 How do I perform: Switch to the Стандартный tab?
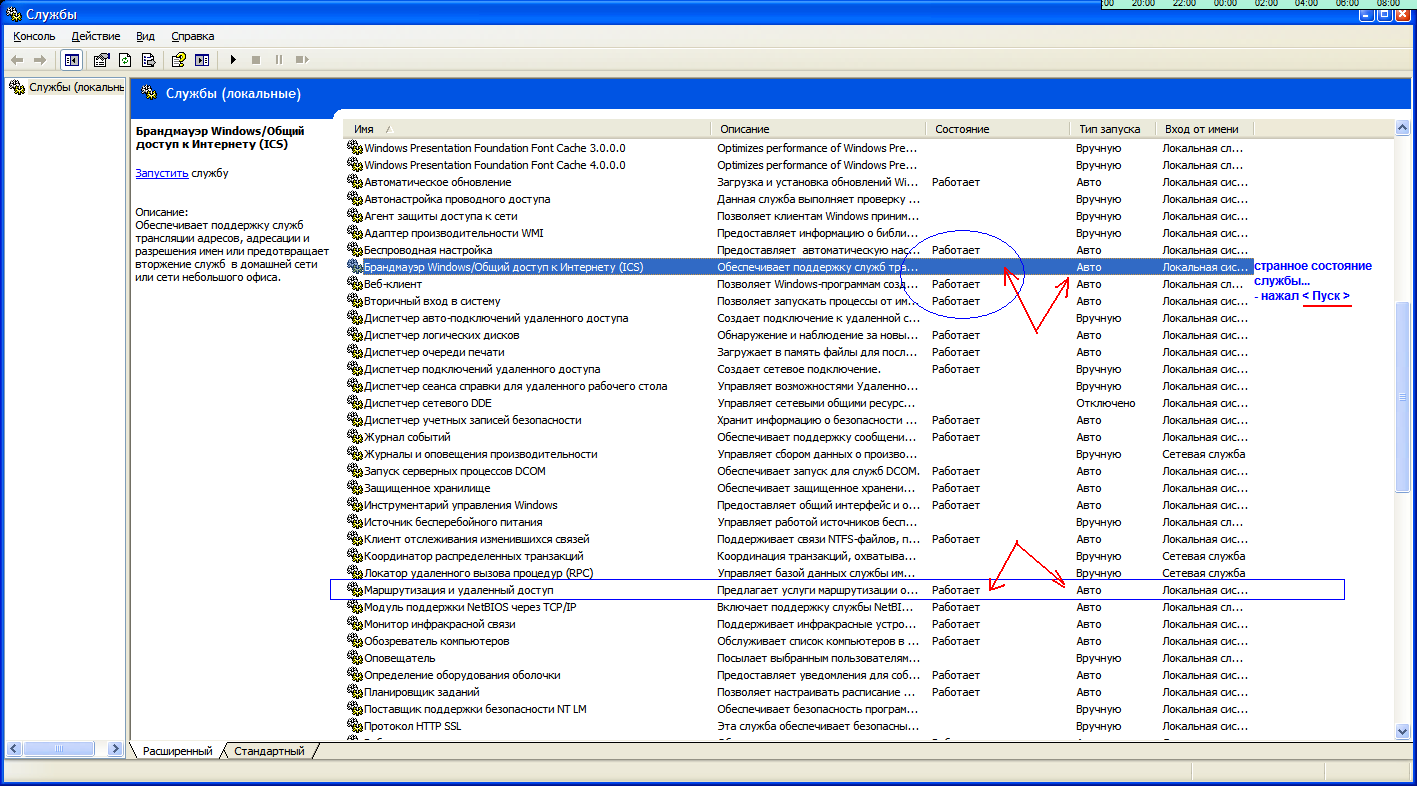[x=269, y=751]
